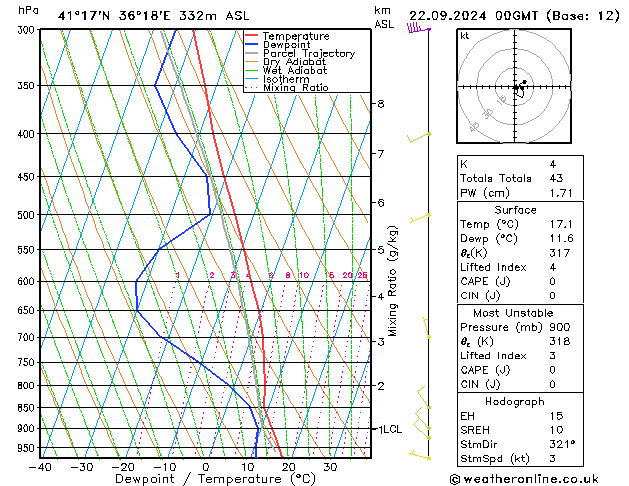Click the weatheronline.co.uk copyright text
The image size is (629, 486).
523,479
